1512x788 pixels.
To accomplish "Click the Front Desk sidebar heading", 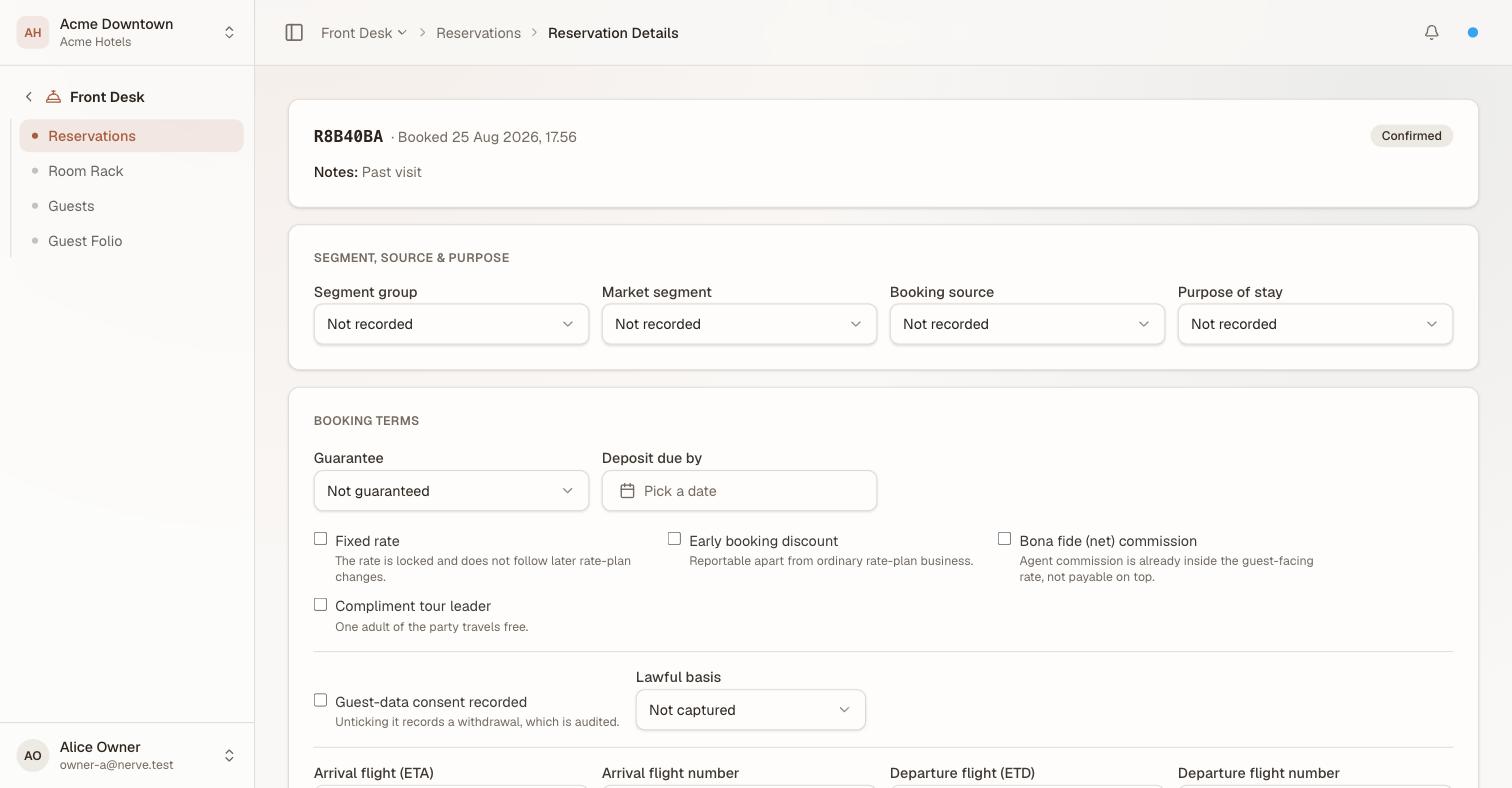I will (x=107, y=97).
